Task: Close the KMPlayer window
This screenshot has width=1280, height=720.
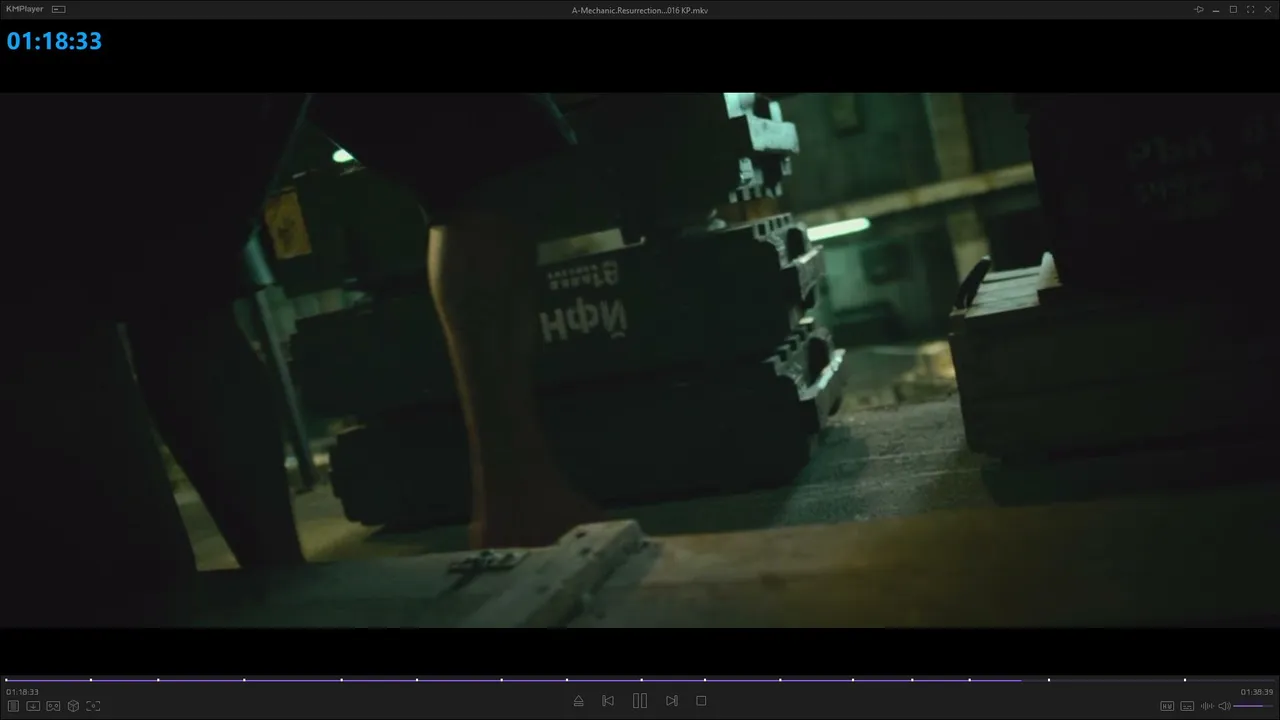Action: pyautogui.click(x=1267, y=9)
